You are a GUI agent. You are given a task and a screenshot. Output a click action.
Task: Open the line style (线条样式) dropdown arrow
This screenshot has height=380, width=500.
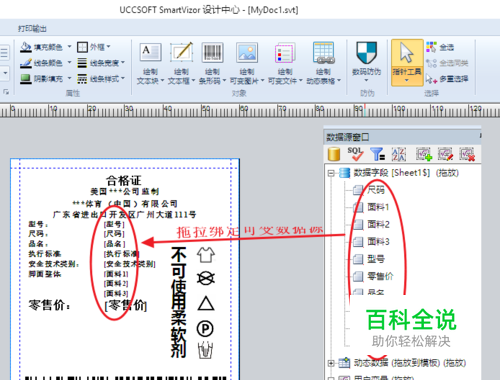[123, 78]
